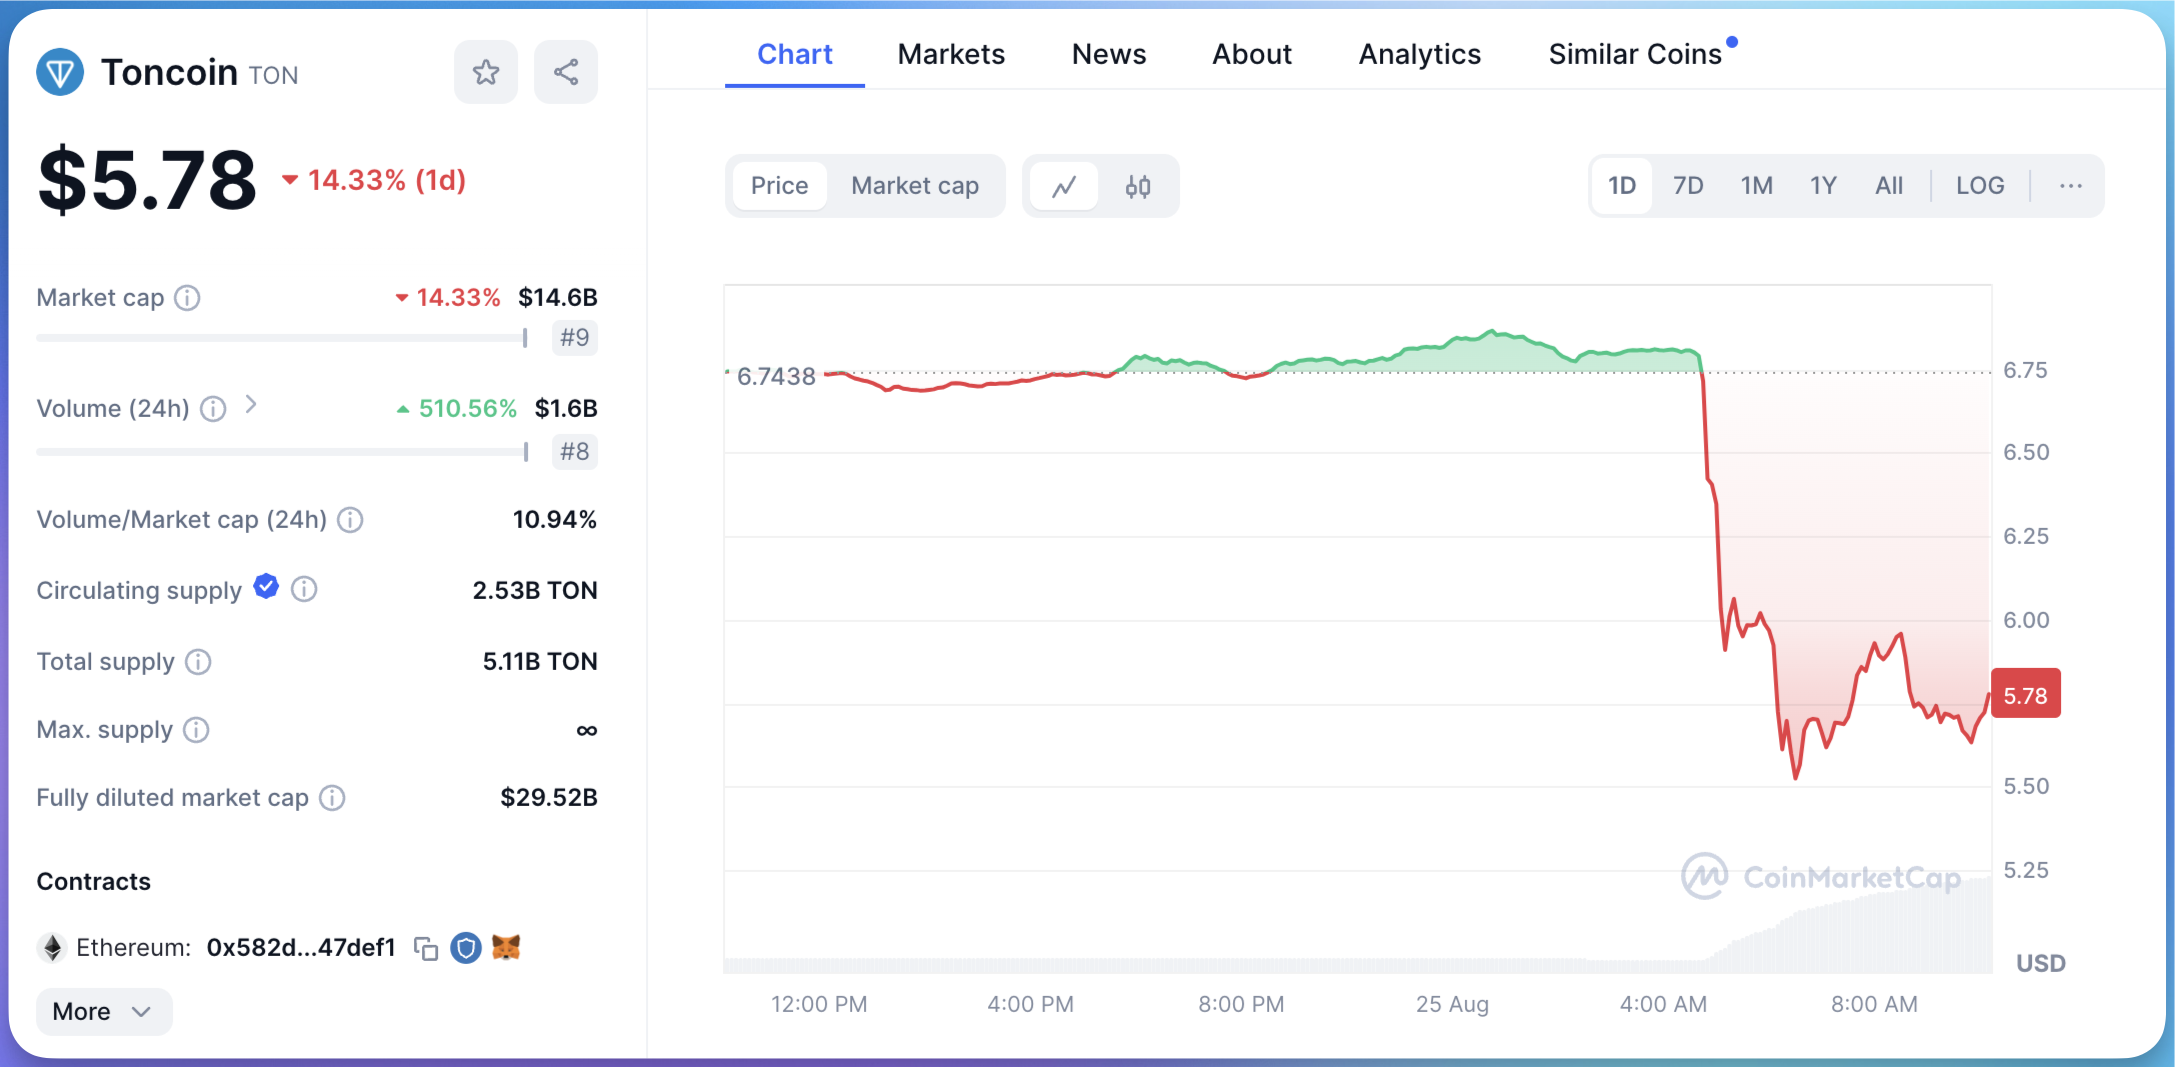Image resolution: width=2175 pixels, height=1067 pixels.
Task: Click the 6.7438 opening price label
Action: pyautogui.click(x=776, y=377)
